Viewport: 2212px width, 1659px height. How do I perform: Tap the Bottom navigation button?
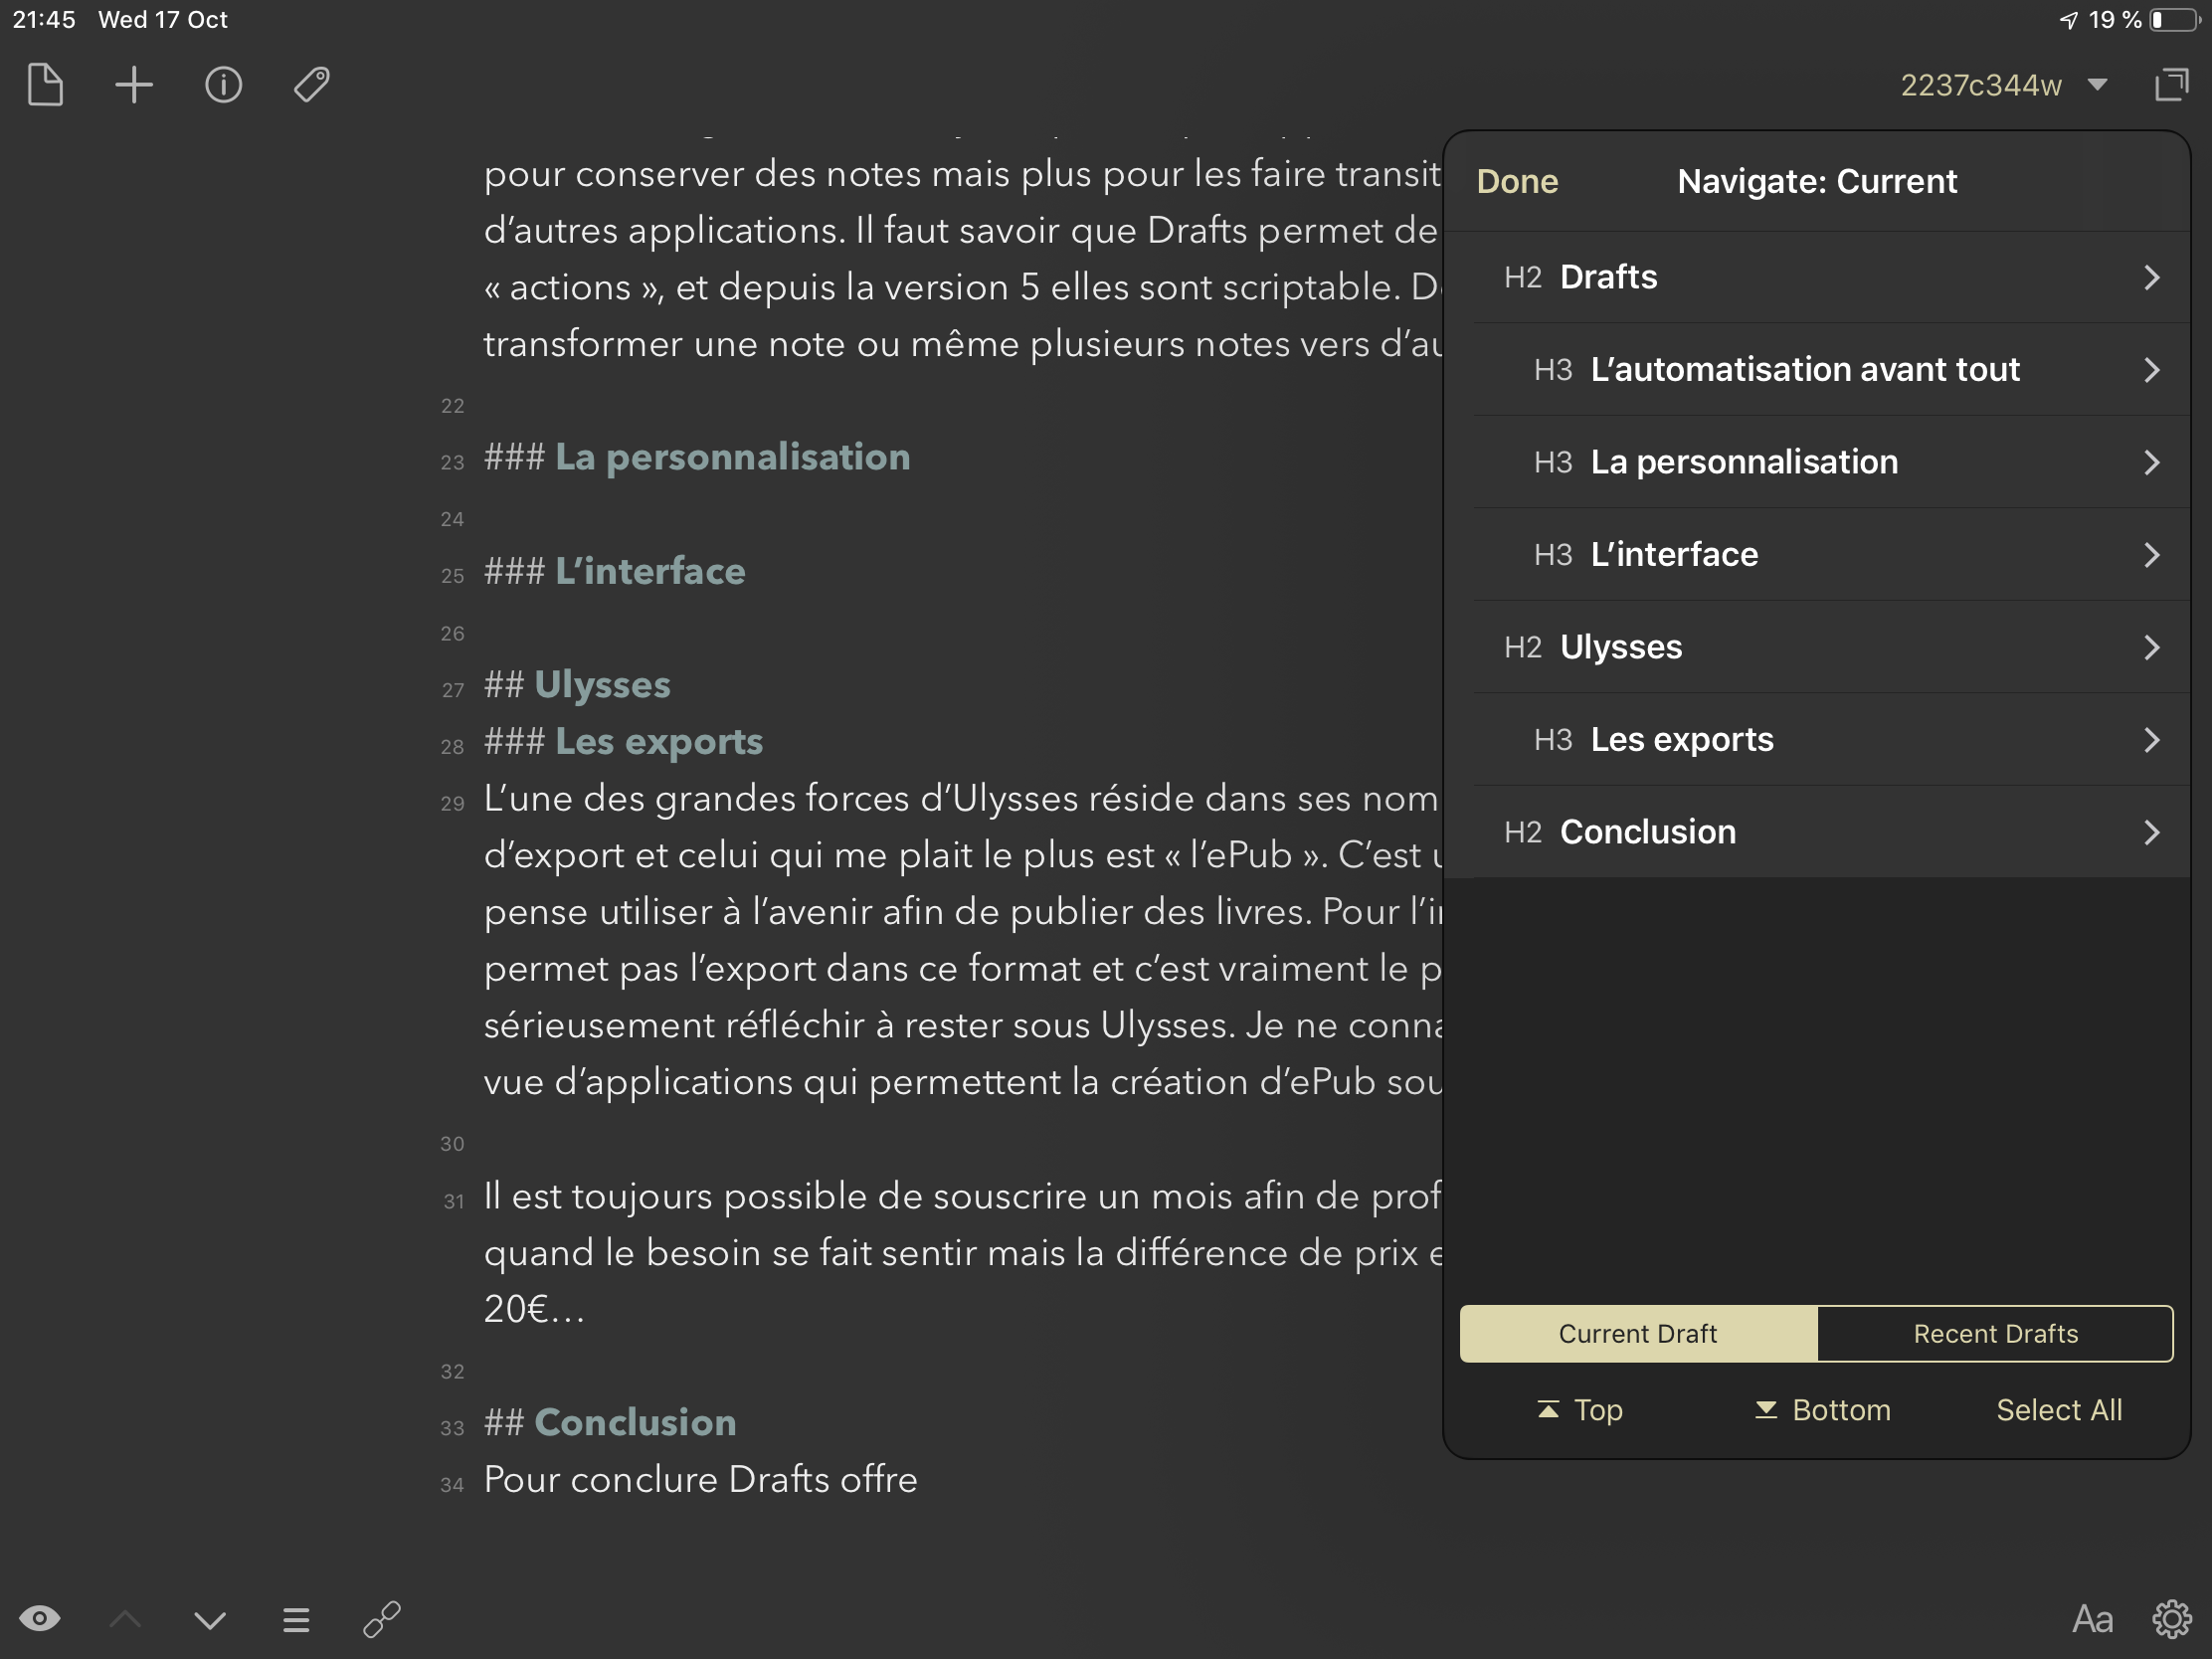pyautogui.click(x=1823, y=1409)
